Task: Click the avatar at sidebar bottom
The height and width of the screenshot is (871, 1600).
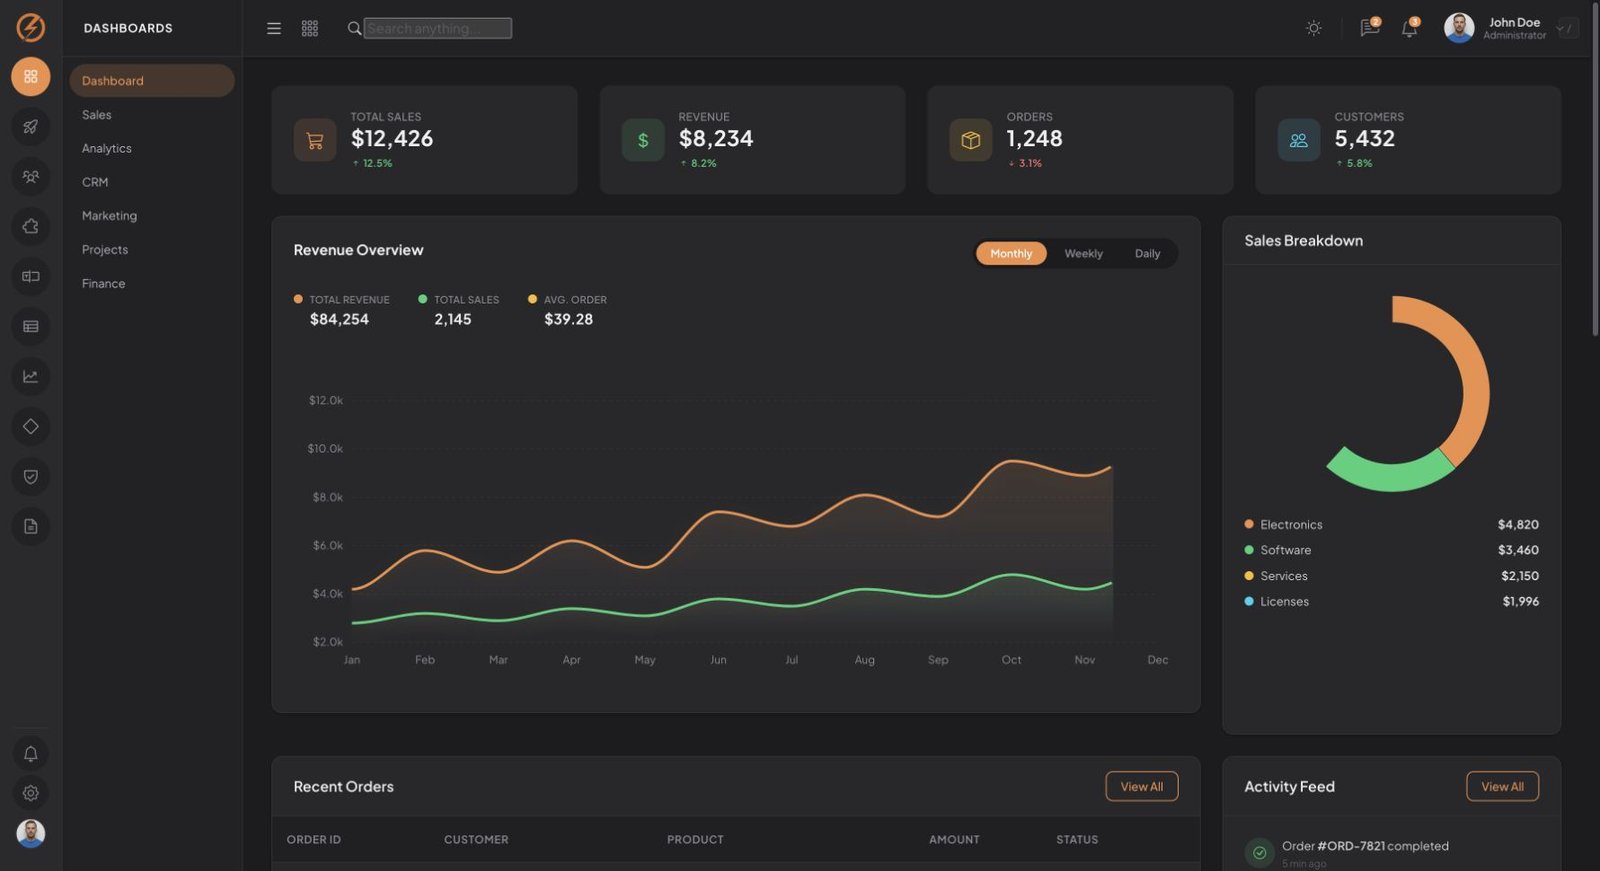Action: (31, 833)
